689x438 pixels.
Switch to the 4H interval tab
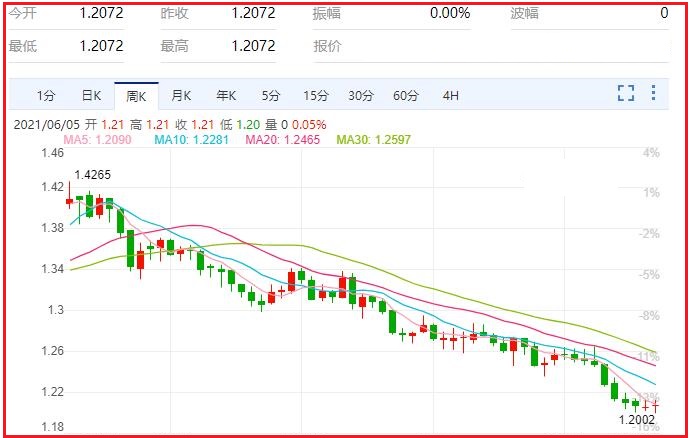click(450, 96)
